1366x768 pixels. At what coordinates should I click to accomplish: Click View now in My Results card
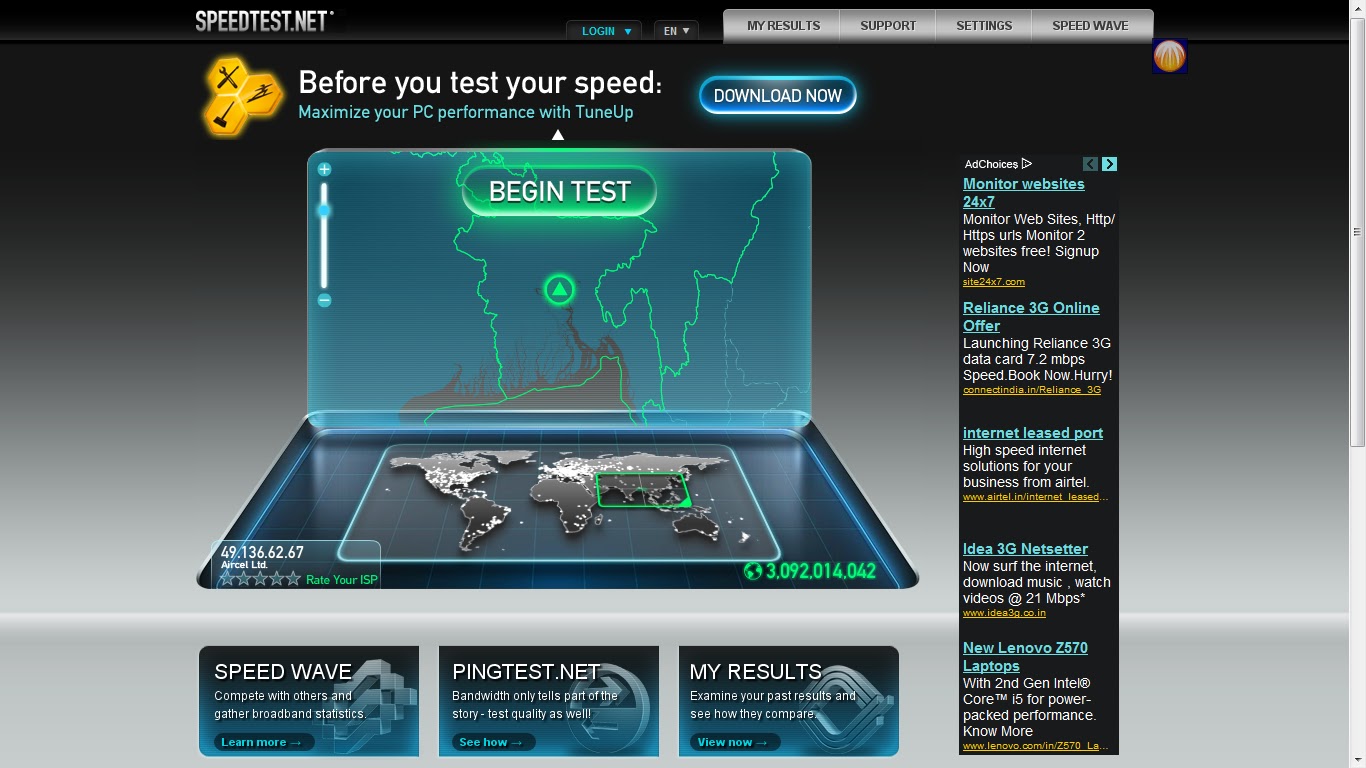click(735, 742)
